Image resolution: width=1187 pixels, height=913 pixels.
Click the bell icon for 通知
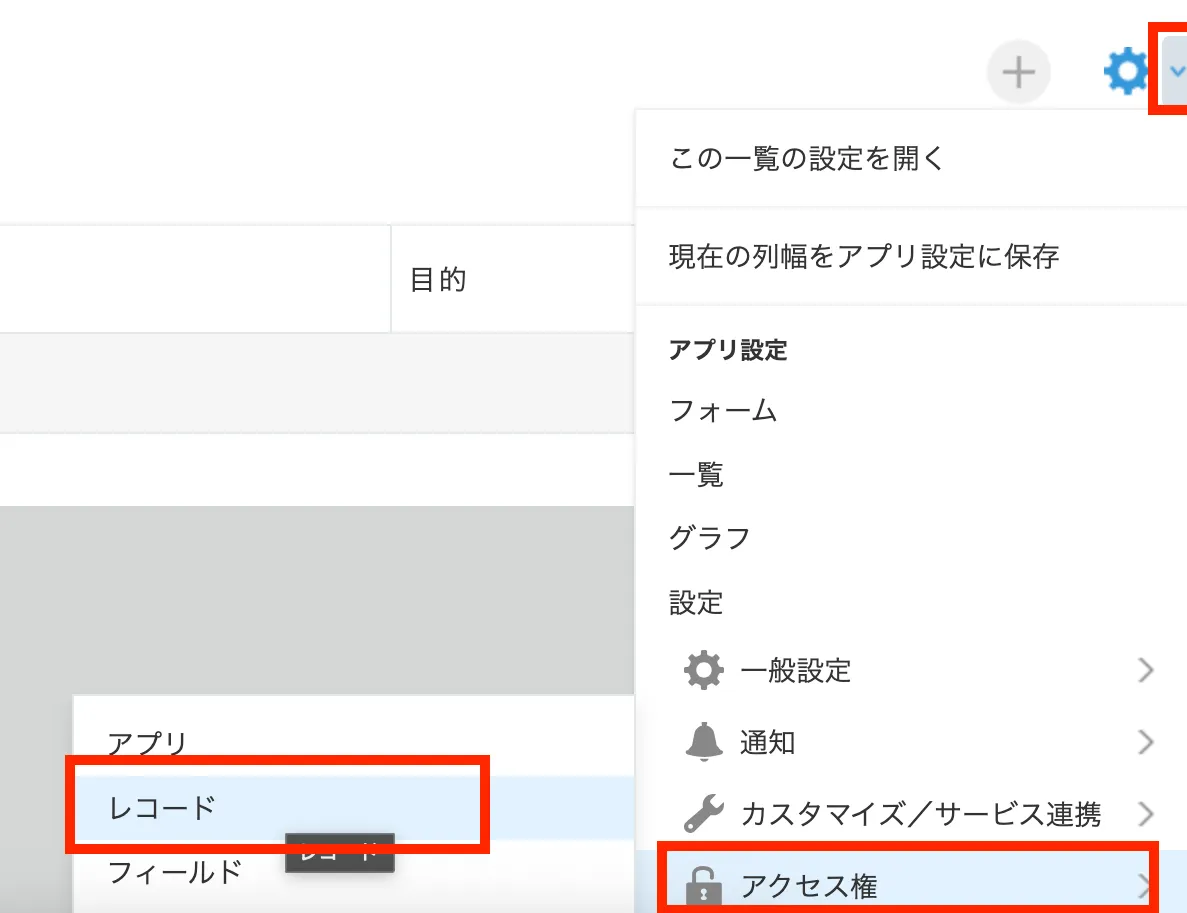click(x=704, y=742)
